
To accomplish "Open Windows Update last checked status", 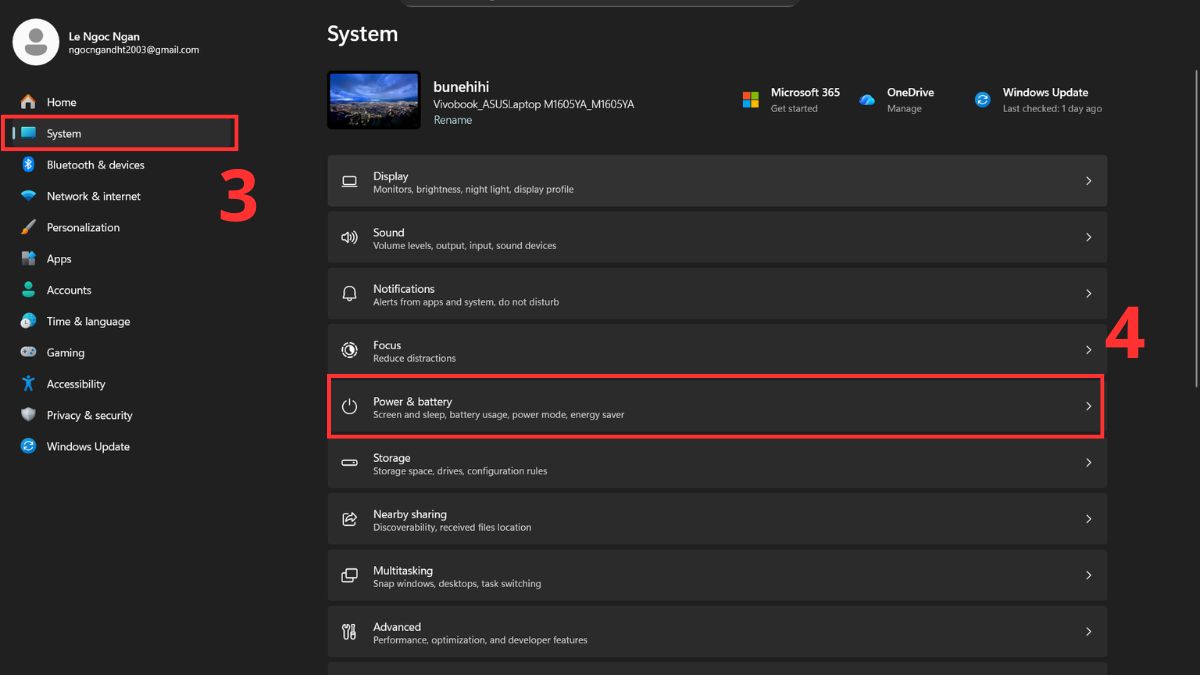I will [x=1052, y=109].
